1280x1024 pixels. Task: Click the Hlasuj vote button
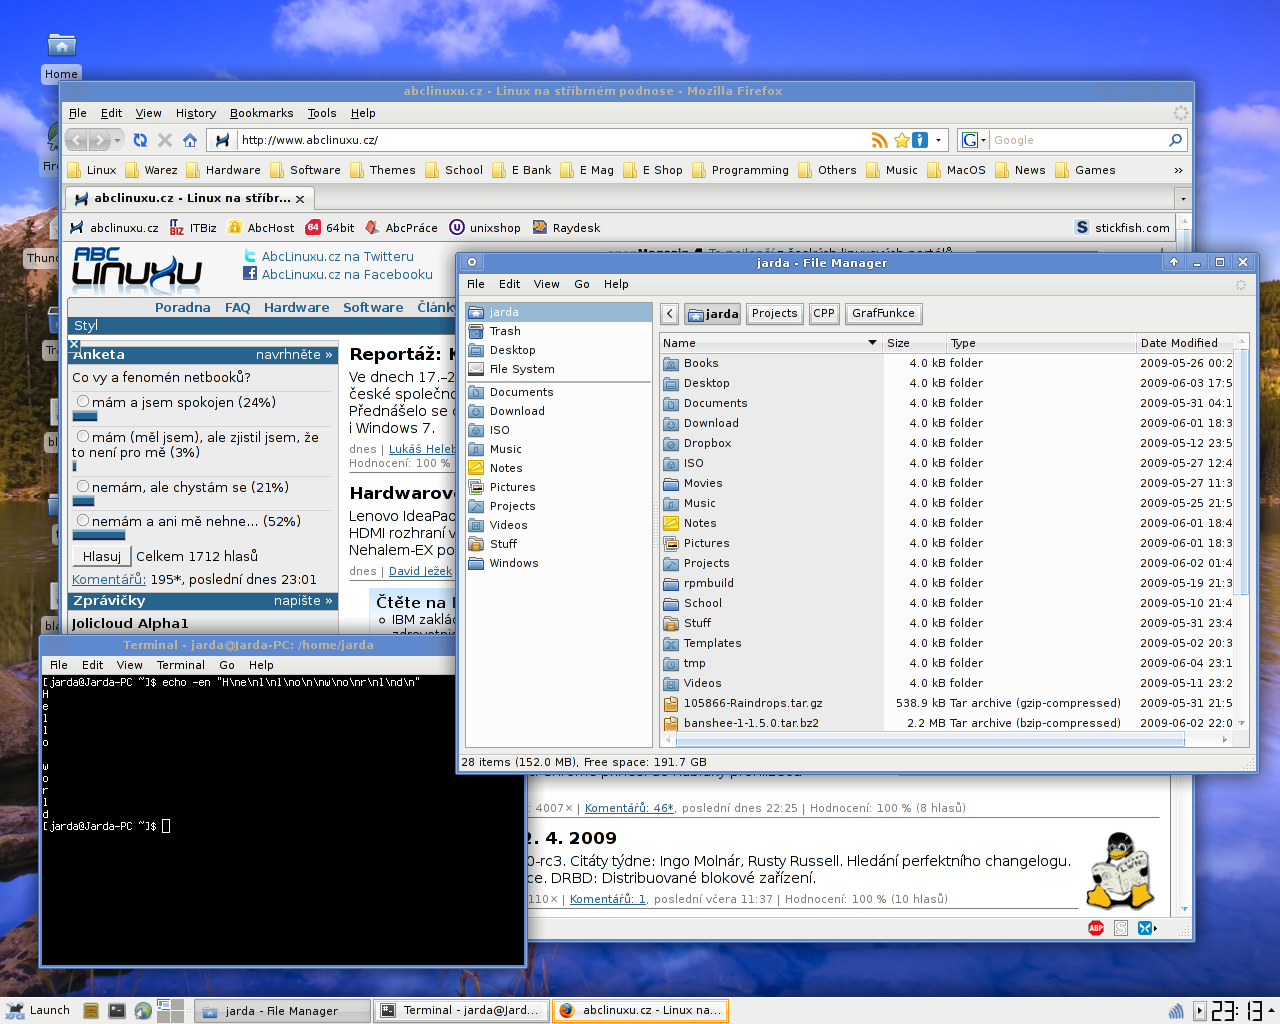coord(102,556)
